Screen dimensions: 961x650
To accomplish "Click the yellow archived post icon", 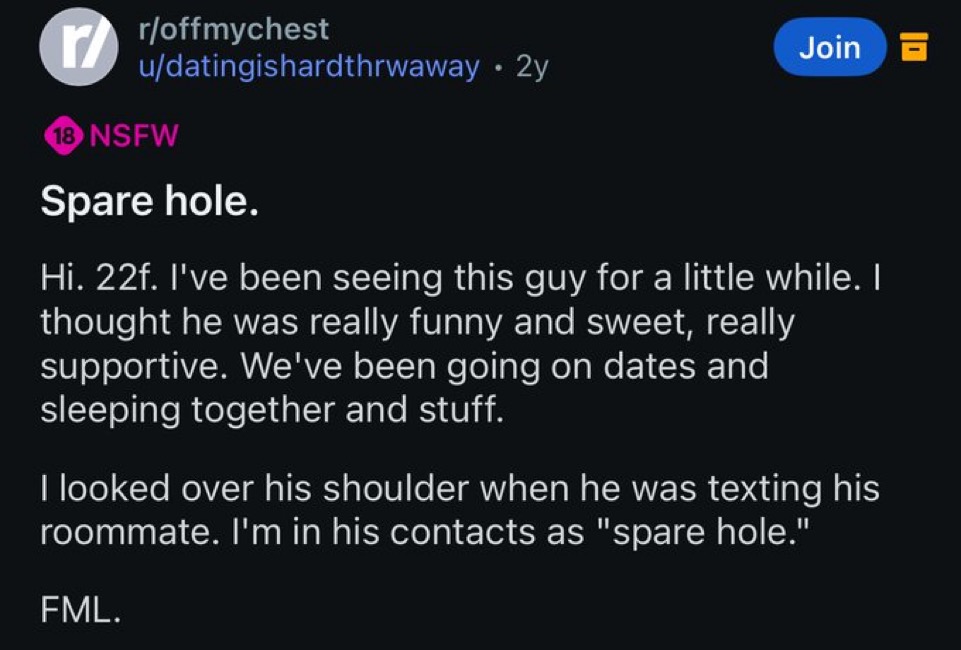I will pyautogui.click(x=914, y=47).
